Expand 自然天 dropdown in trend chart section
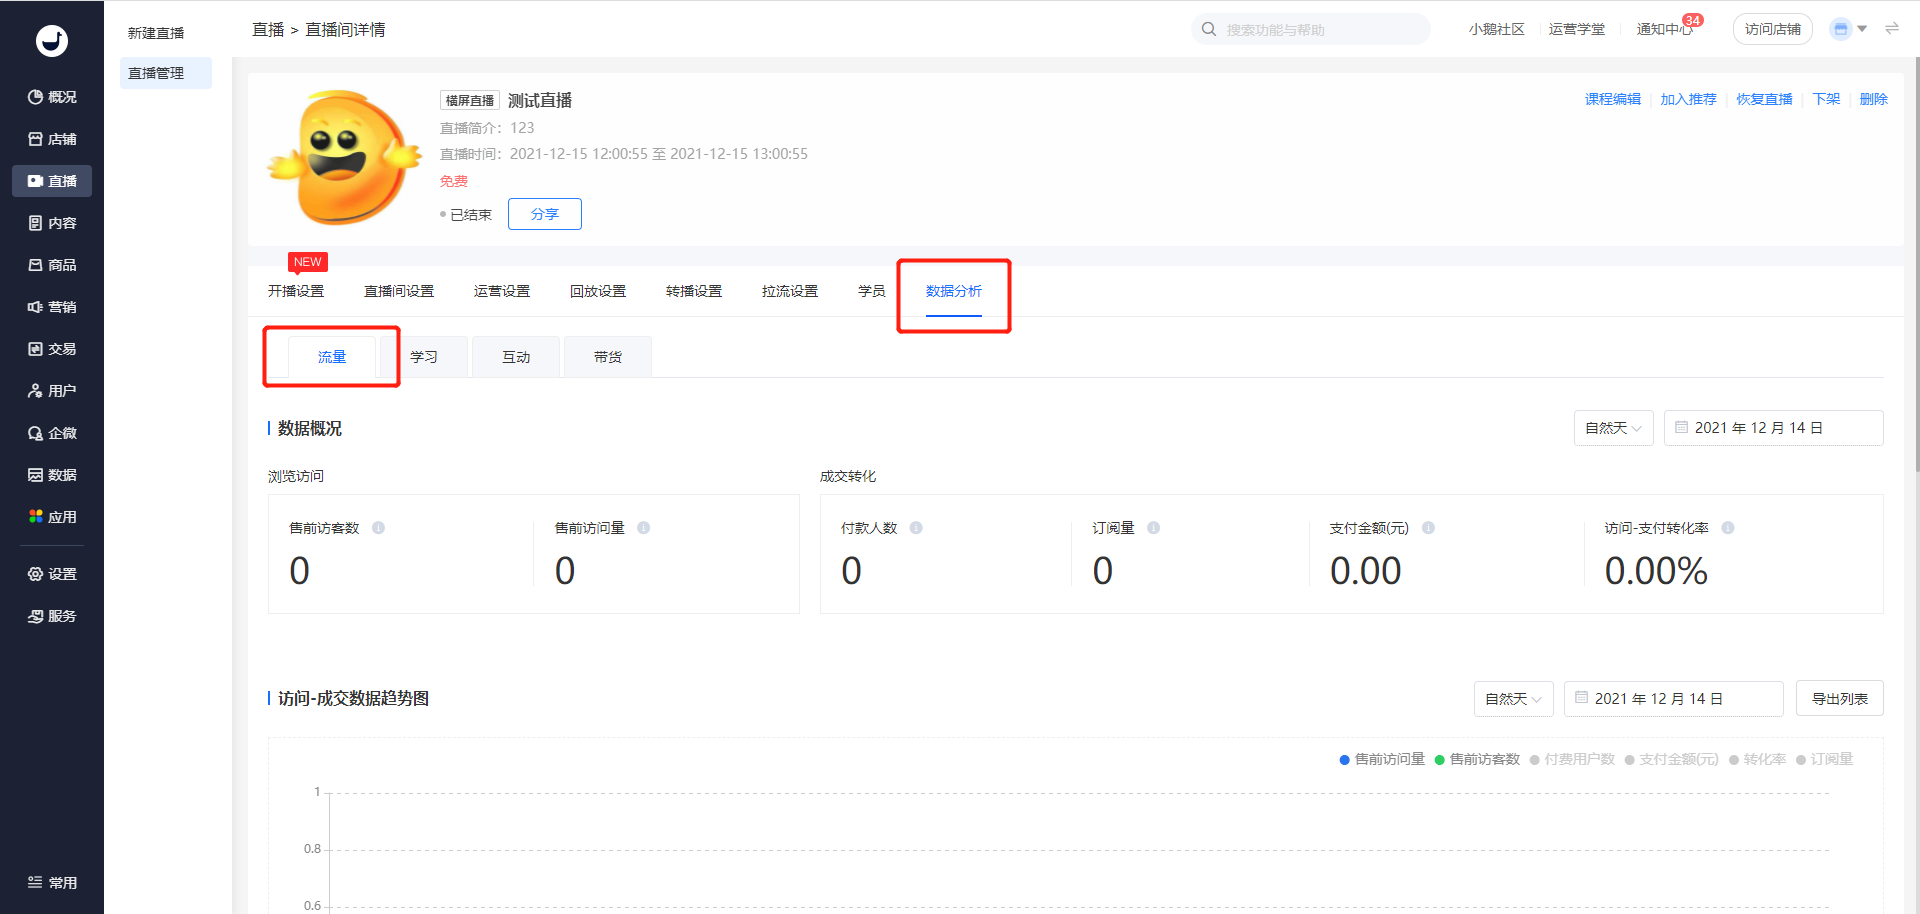Viewport: 1920px width, 914px height. tap(1513, 699)
